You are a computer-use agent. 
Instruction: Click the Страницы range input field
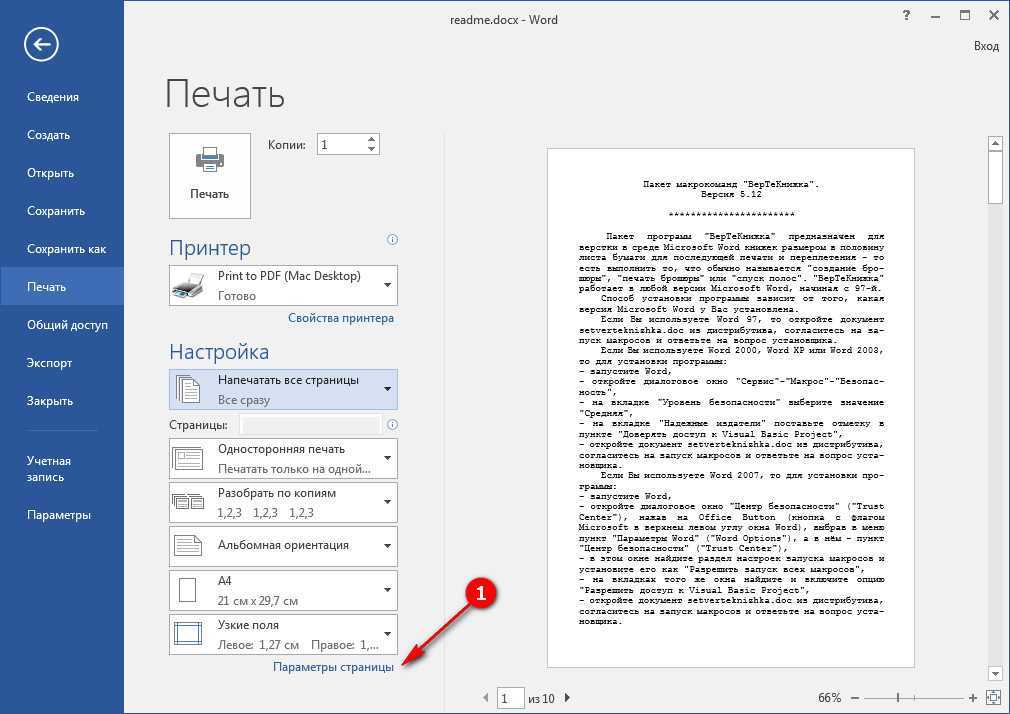(x=310, y=425)
